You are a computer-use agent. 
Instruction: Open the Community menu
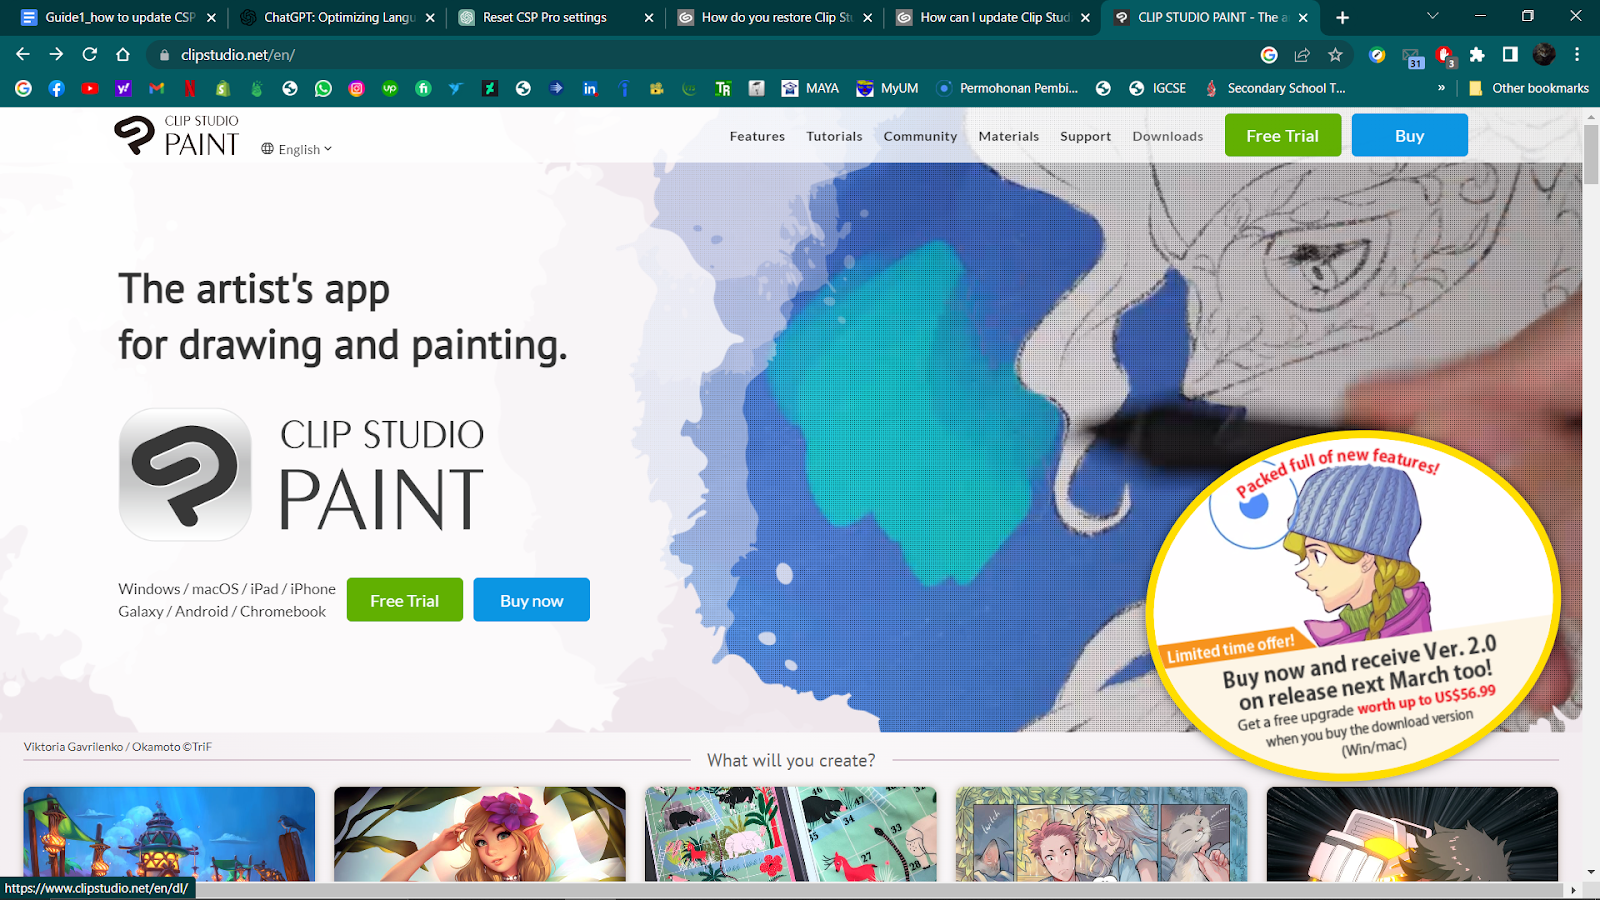pos(920,136)
